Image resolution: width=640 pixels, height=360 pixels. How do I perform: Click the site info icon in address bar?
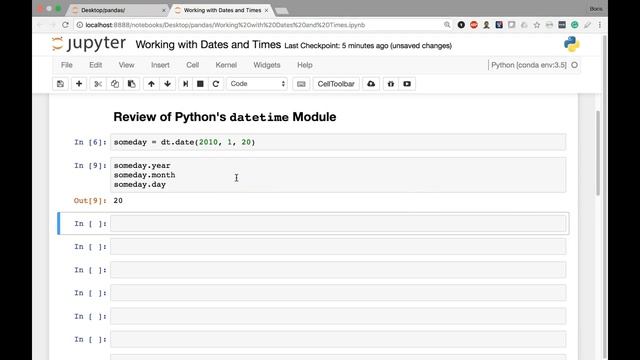(x=80, y=25)
